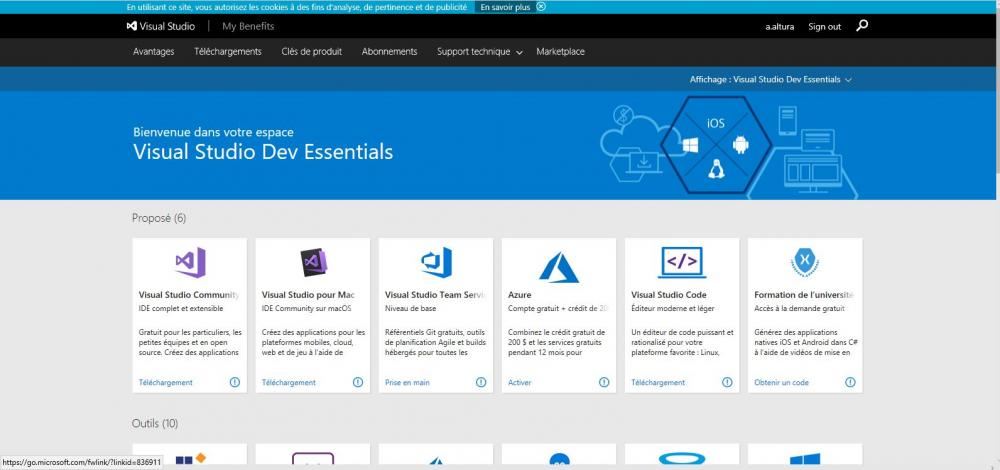Click Prise en main link

tap(407, 382)
